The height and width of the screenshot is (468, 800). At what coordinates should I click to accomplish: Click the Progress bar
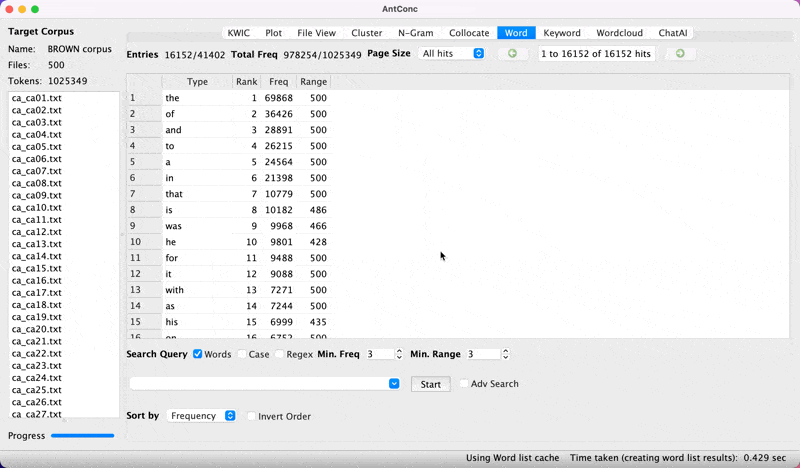(x=82, y=436)
